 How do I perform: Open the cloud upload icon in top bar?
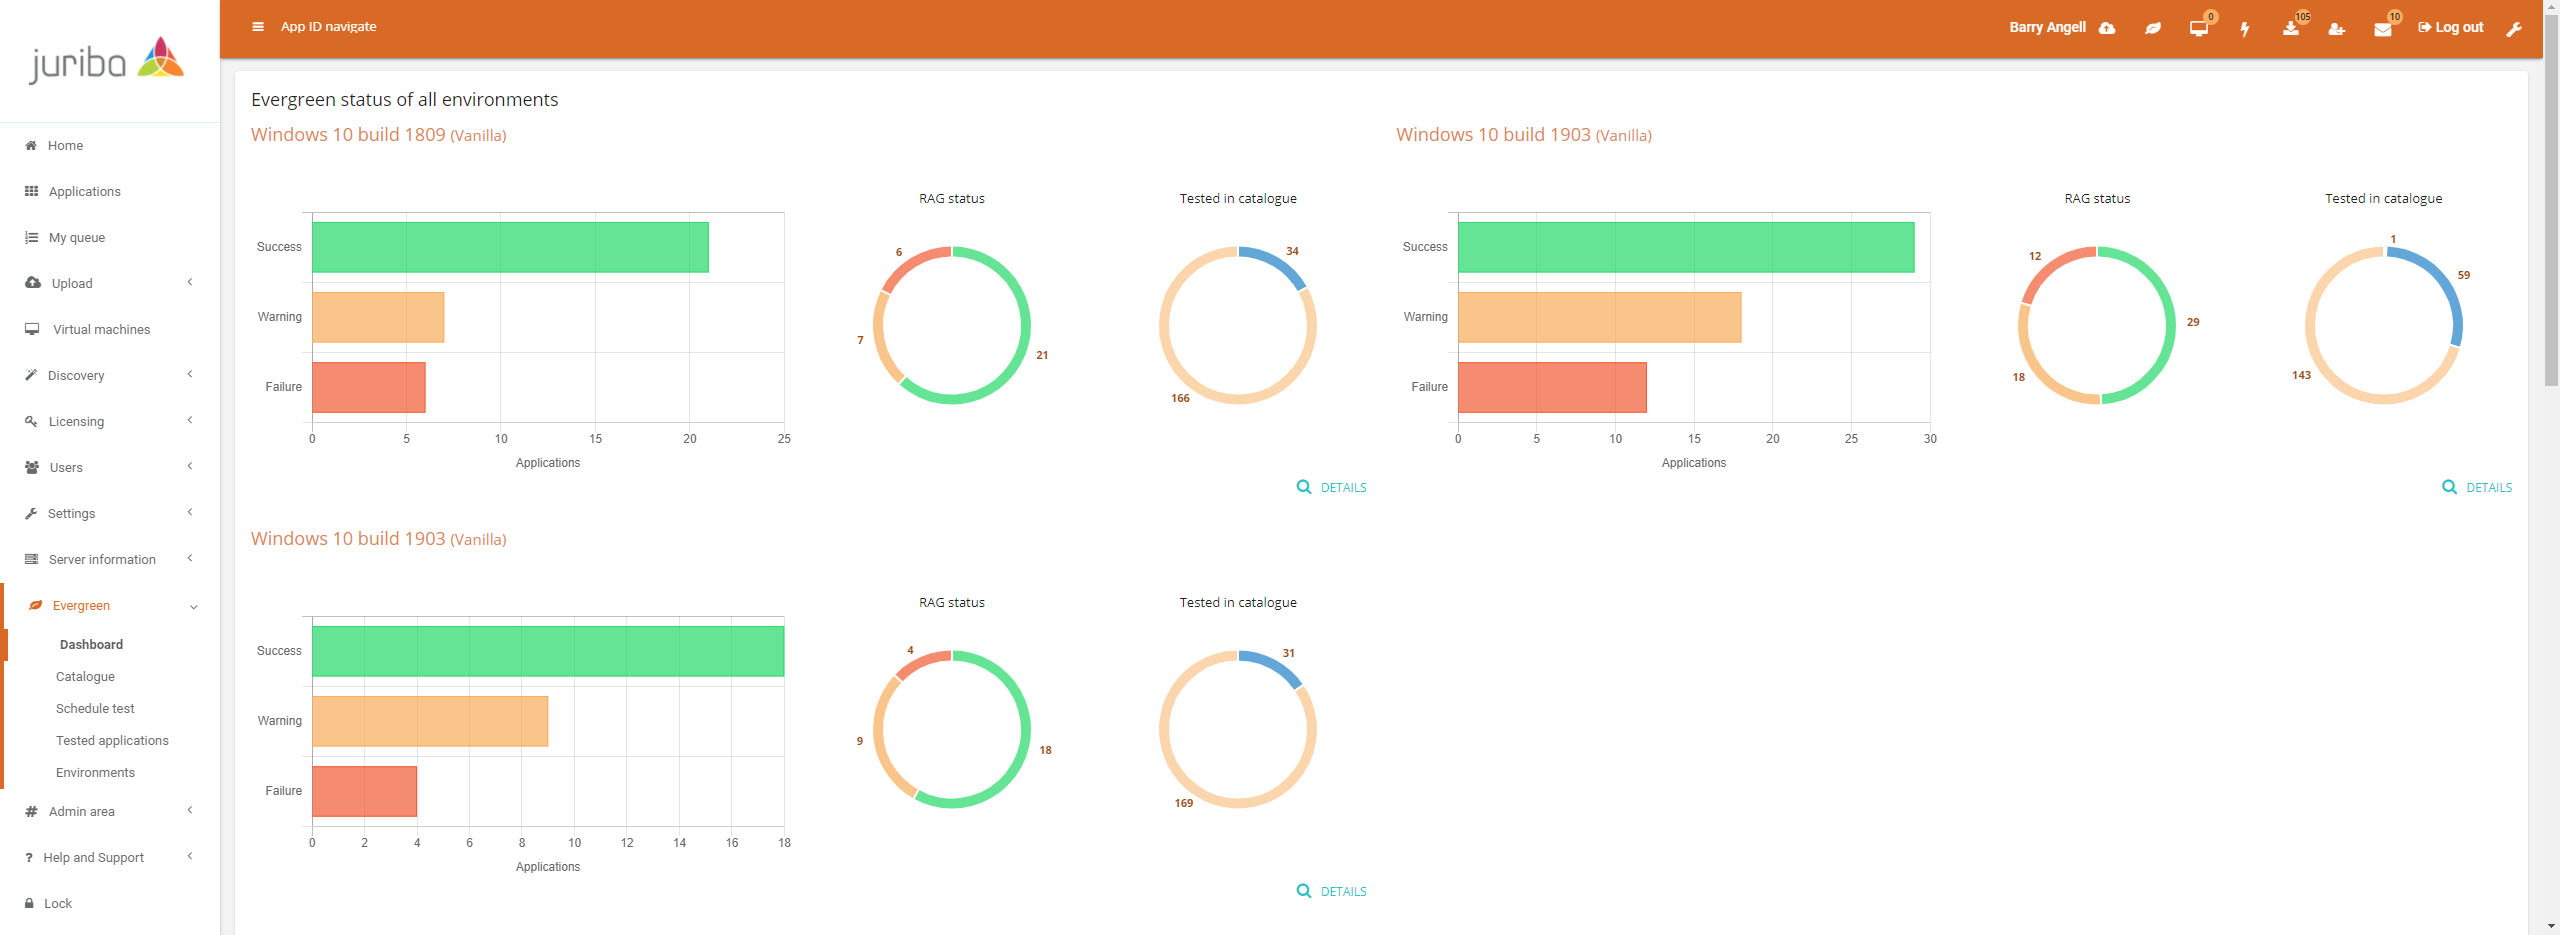[x=2107, y=27]
